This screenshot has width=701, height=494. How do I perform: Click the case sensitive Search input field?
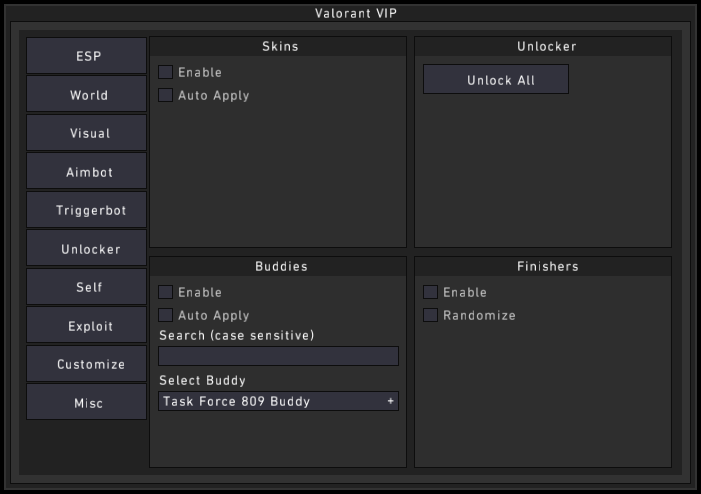[x=278, y=356]
